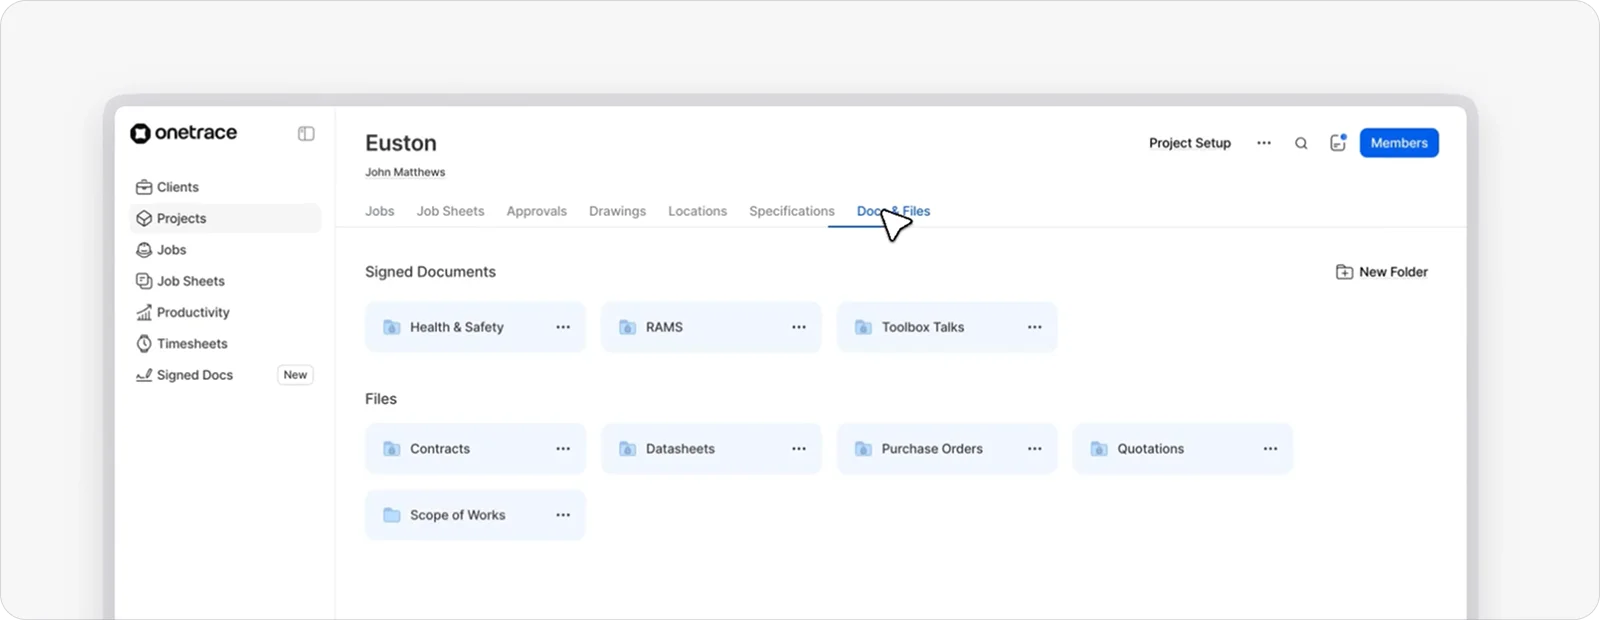This screenshot has height=620, width=1600.
Task: Click the Jobs helmet icon
Action: [x=144, y=250]
